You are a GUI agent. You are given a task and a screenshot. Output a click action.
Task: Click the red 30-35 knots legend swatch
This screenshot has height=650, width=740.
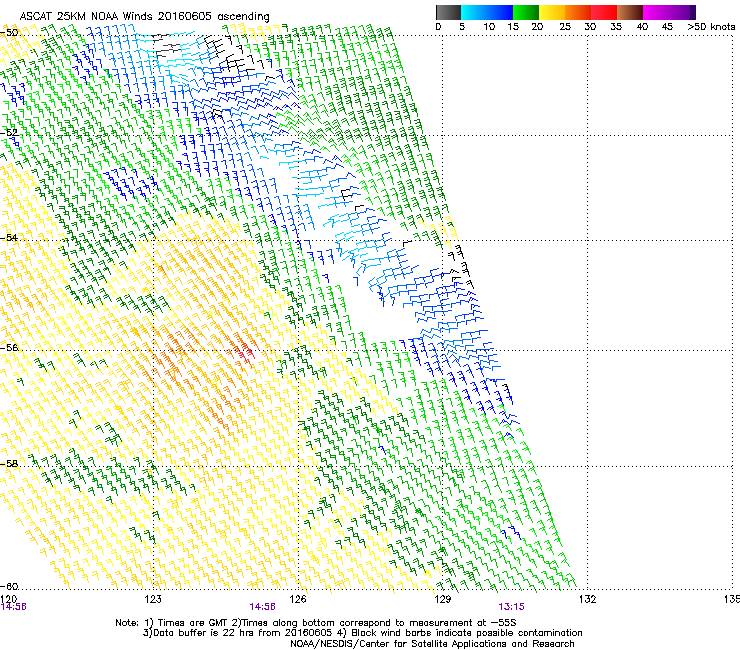tap(604, 12)
